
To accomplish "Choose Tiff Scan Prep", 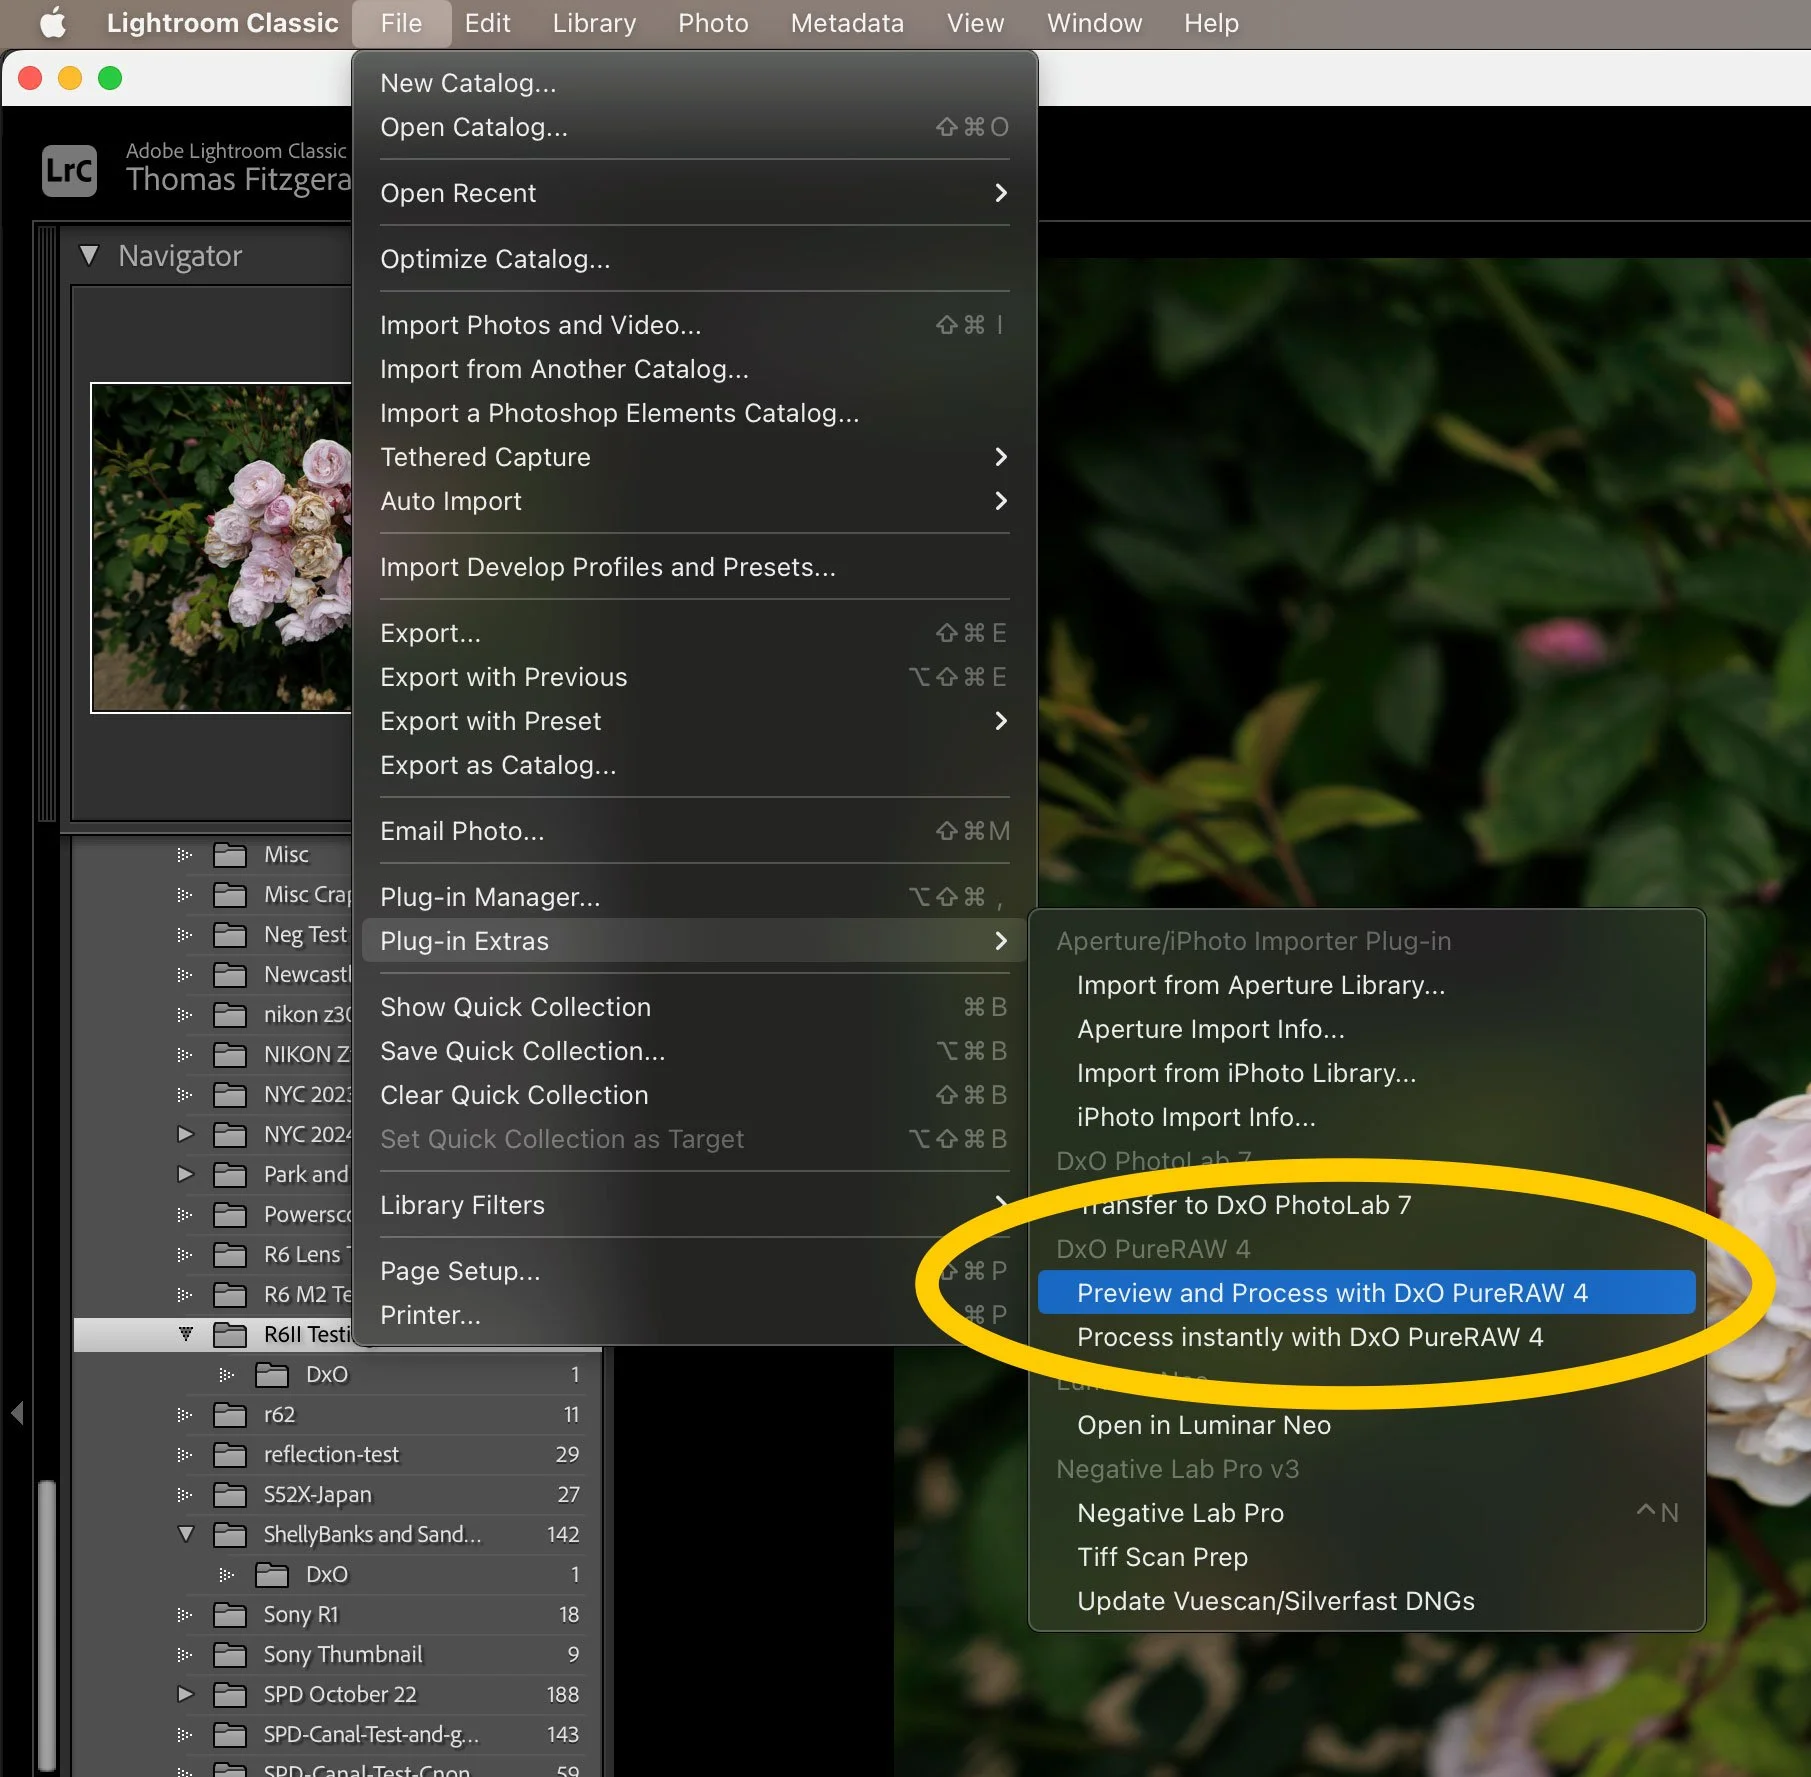I will [1366, 1557].
